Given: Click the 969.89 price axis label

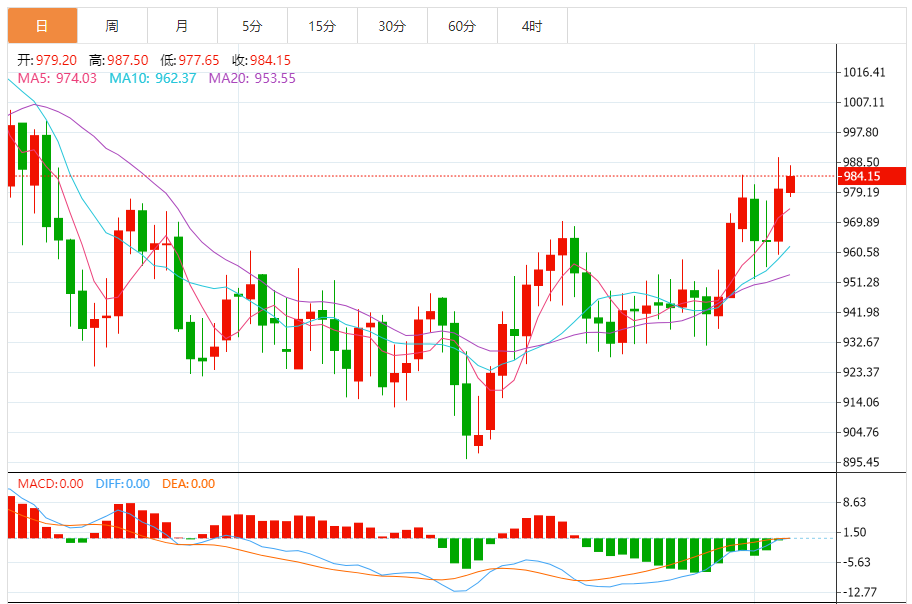Looking at the screenshot, I should tap(861, 222).
